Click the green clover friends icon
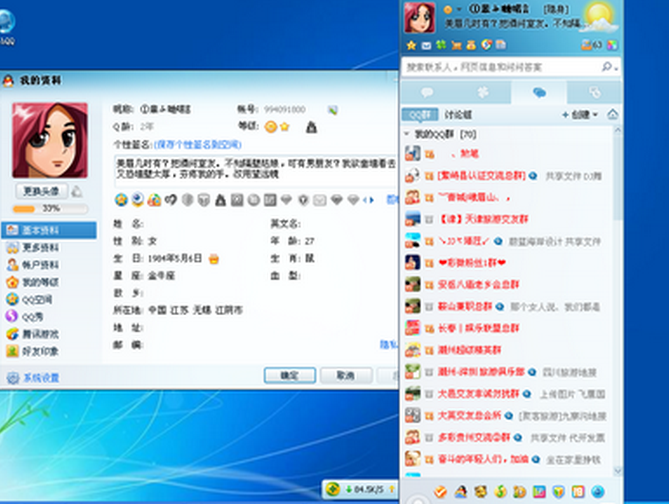This screenshot has width=669, height=504. (x=441, y=45)
